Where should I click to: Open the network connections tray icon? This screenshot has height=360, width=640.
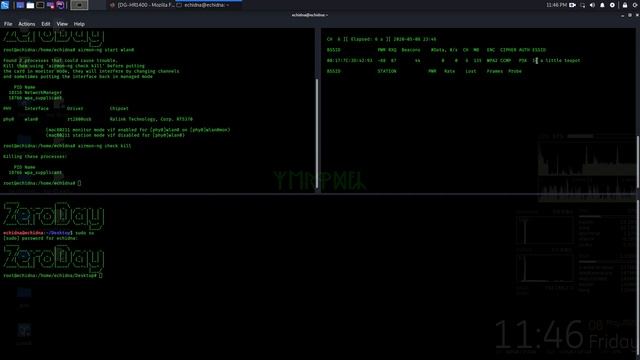click(582, 5)
